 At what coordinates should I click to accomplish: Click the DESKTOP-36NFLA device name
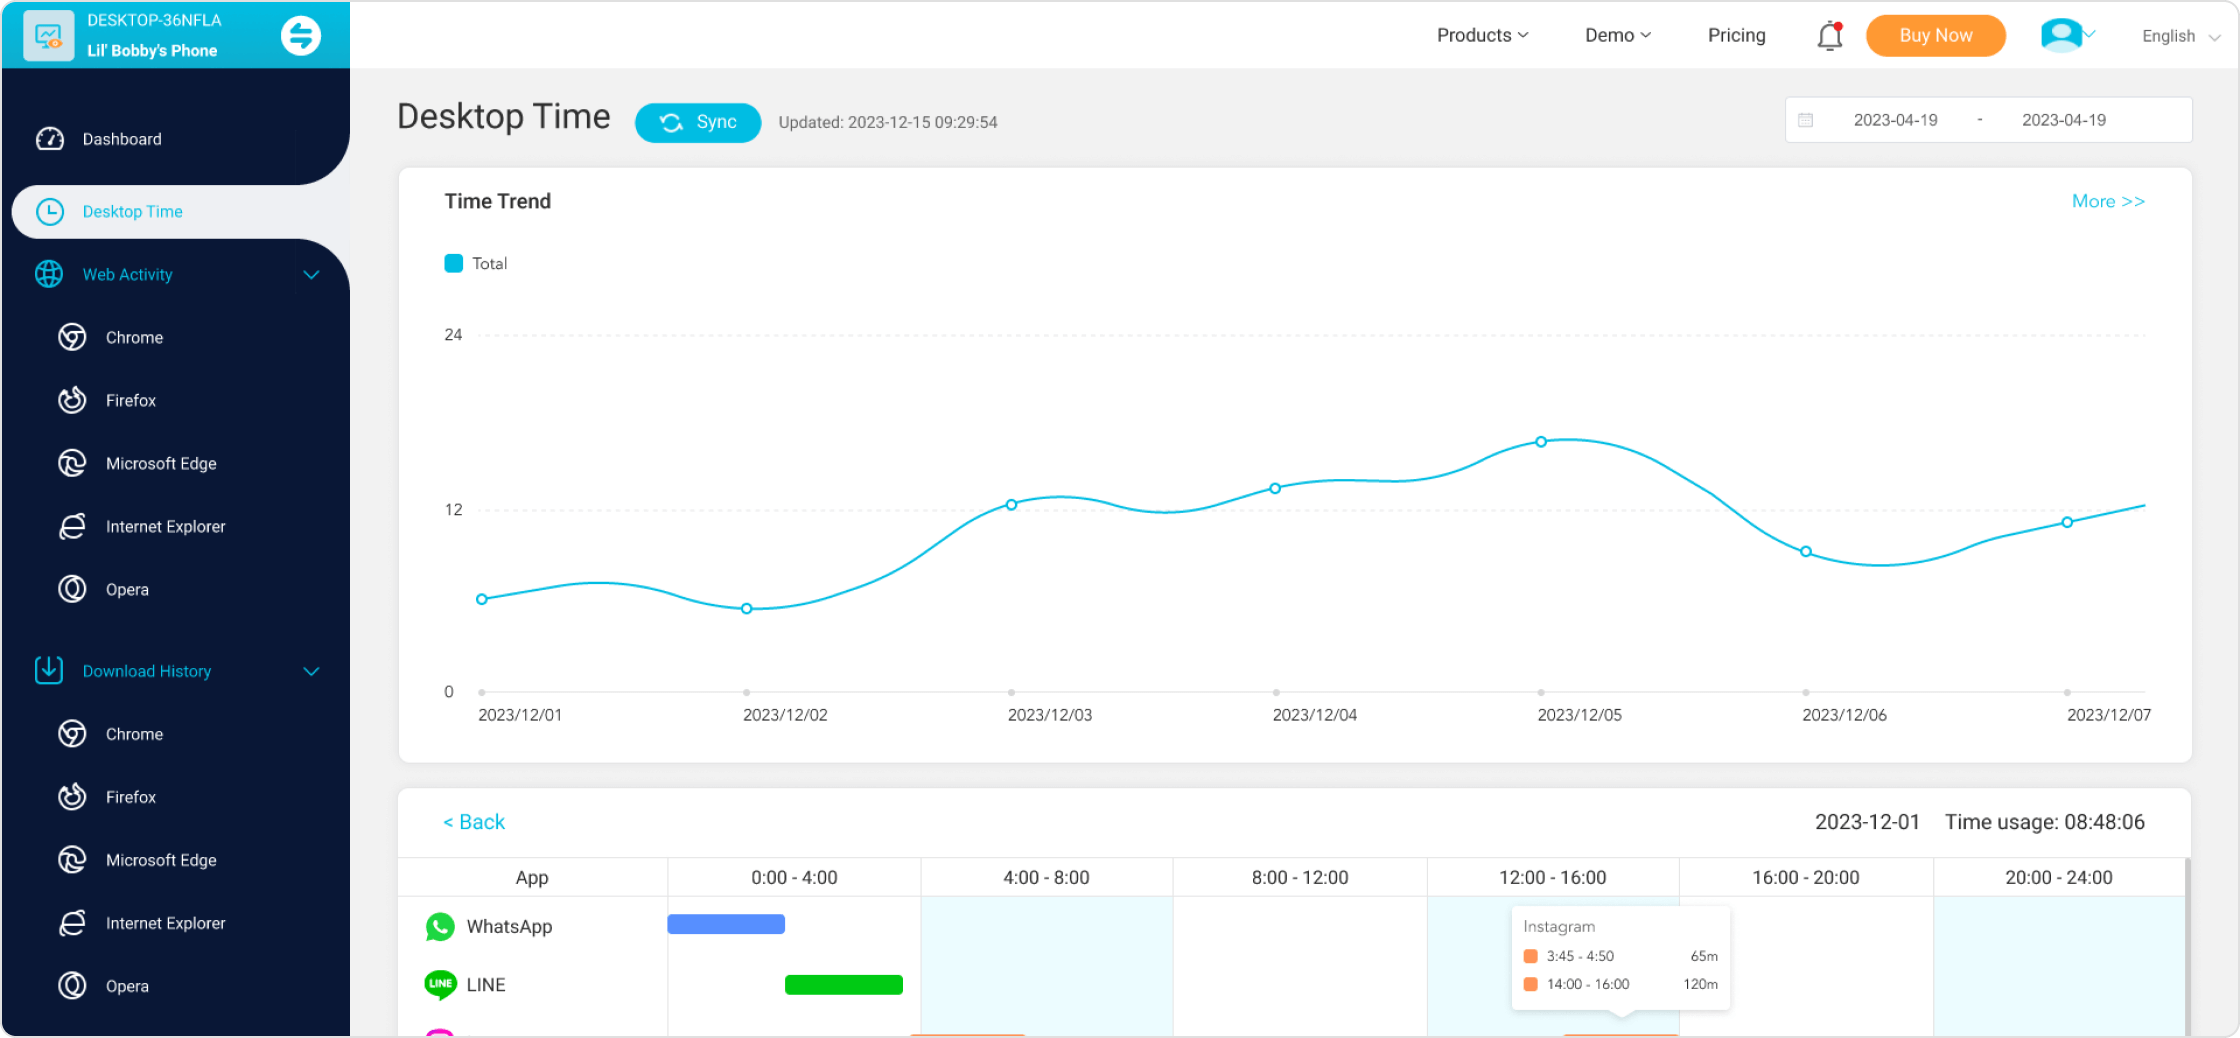[154, 20]
